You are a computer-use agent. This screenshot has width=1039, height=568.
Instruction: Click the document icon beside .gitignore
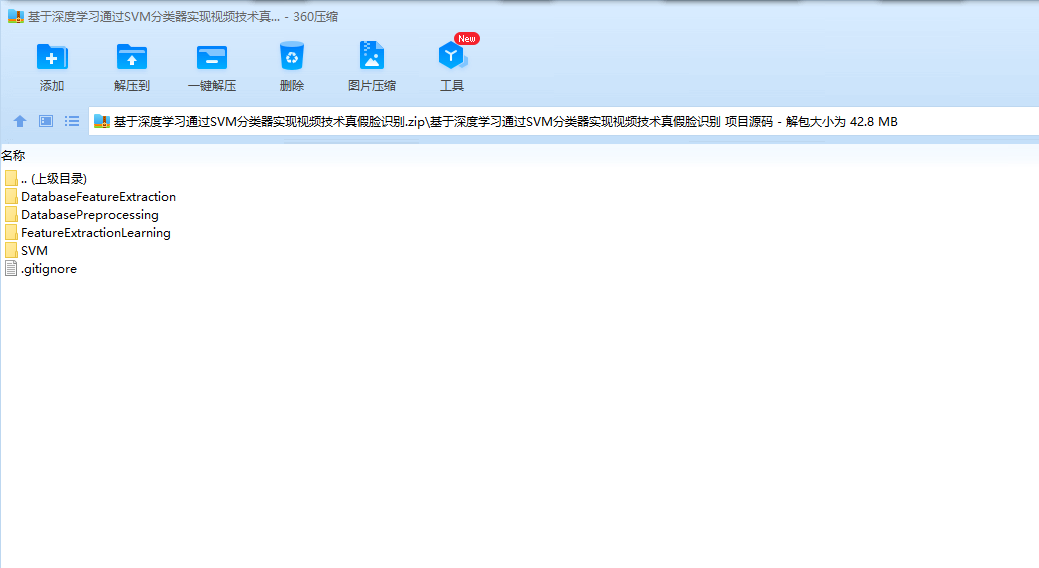coord(11,268)
